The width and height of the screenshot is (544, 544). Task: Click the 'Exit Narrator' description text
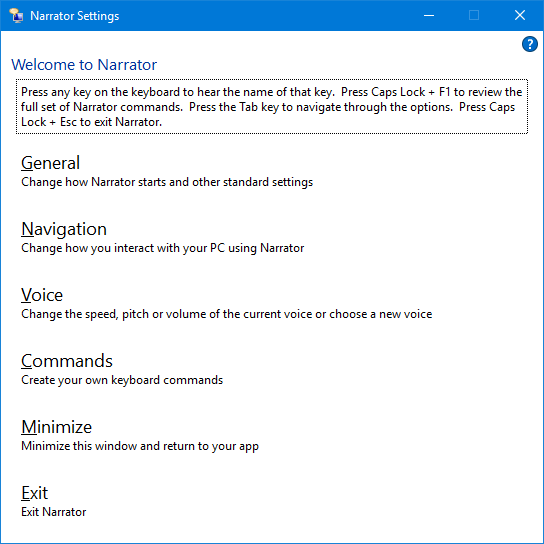[53, 512]
